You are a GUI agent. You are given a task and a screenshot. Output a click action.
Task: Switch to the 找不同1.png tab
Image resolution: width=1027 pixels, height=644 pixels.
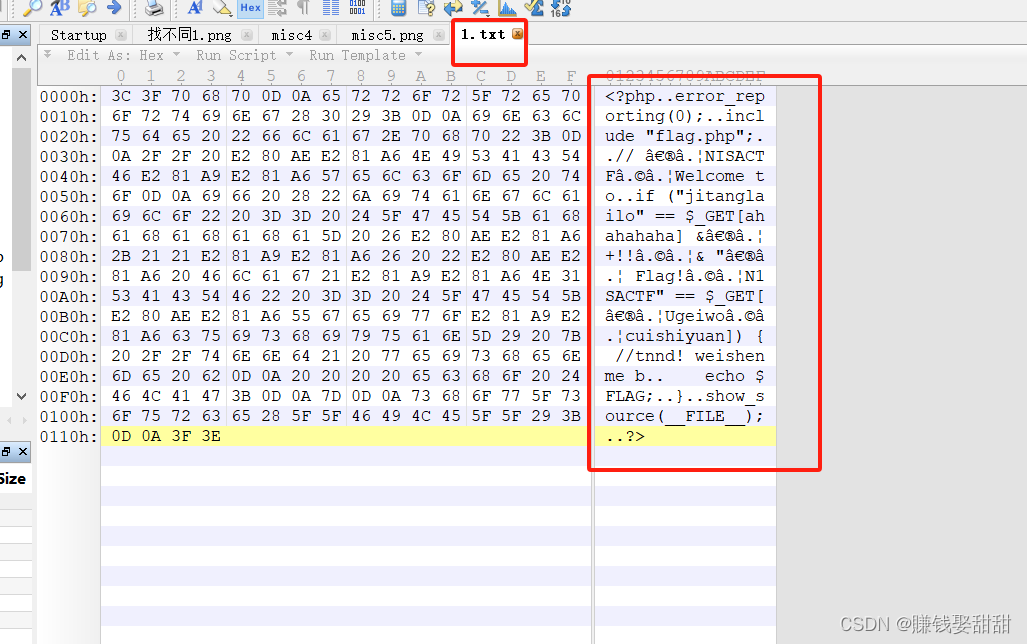pos(189,35)
